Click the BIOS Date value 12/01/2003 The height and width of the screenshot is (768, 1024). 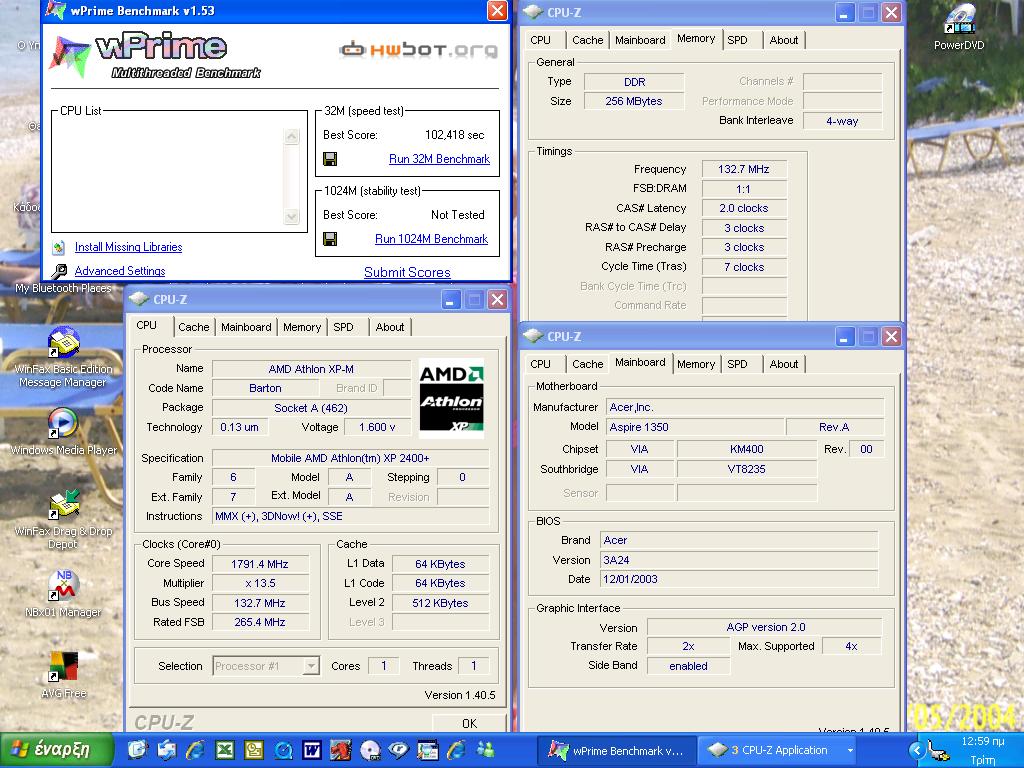pos(739,579)
